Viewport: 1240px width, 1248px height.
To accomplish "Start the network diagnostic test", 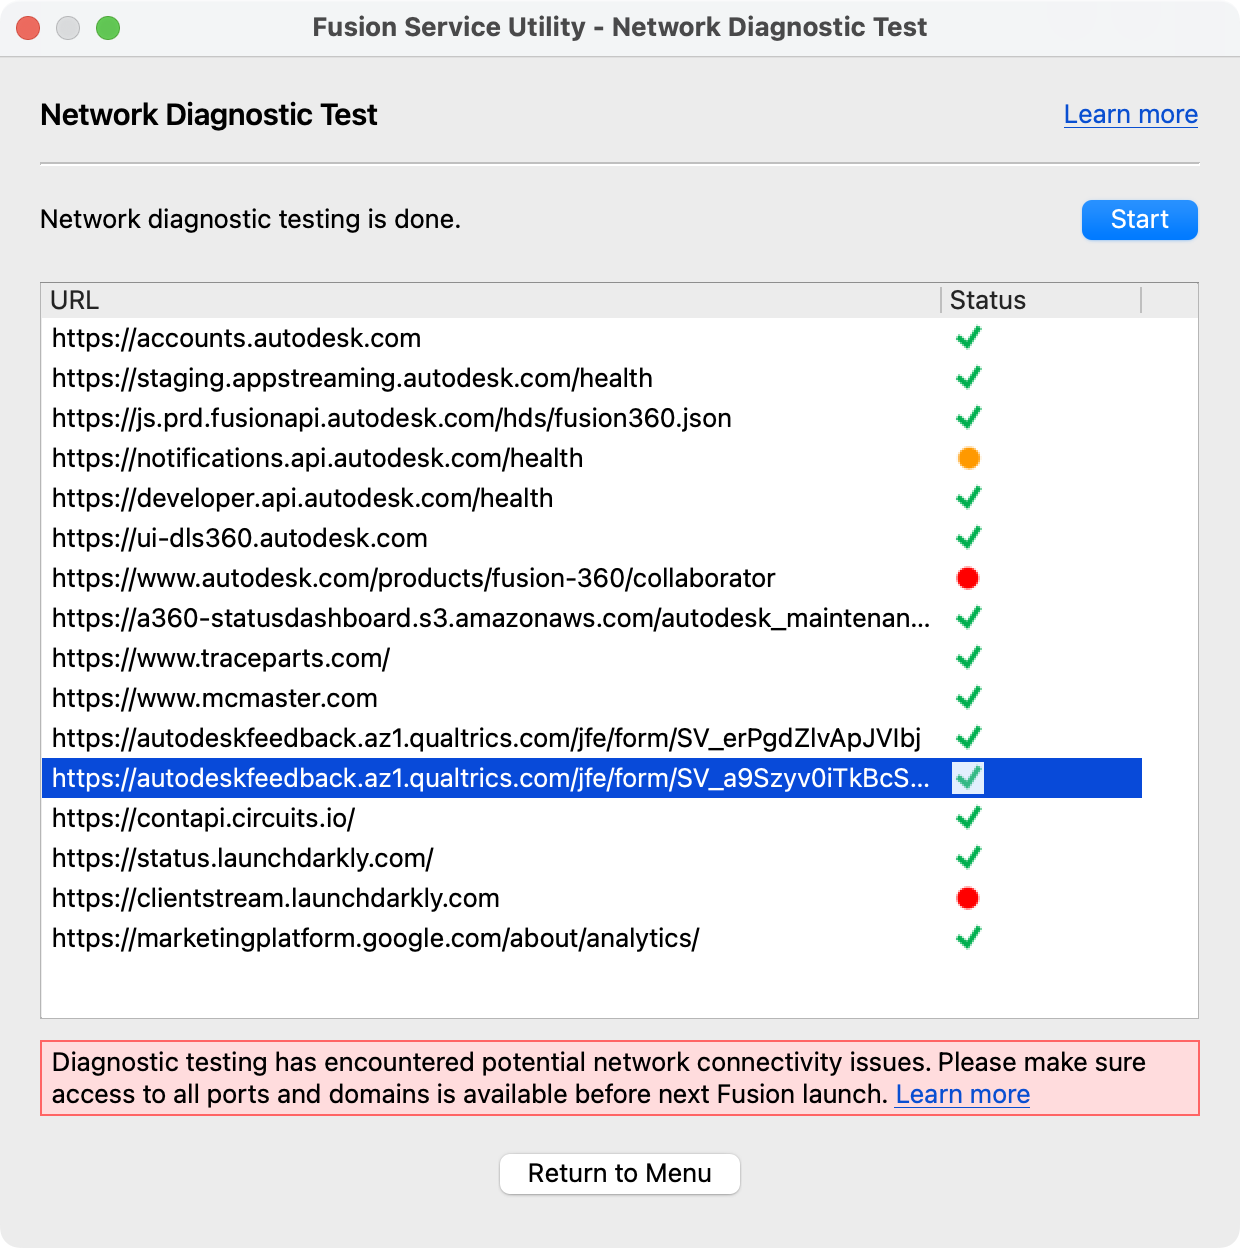I will 1140,220.
